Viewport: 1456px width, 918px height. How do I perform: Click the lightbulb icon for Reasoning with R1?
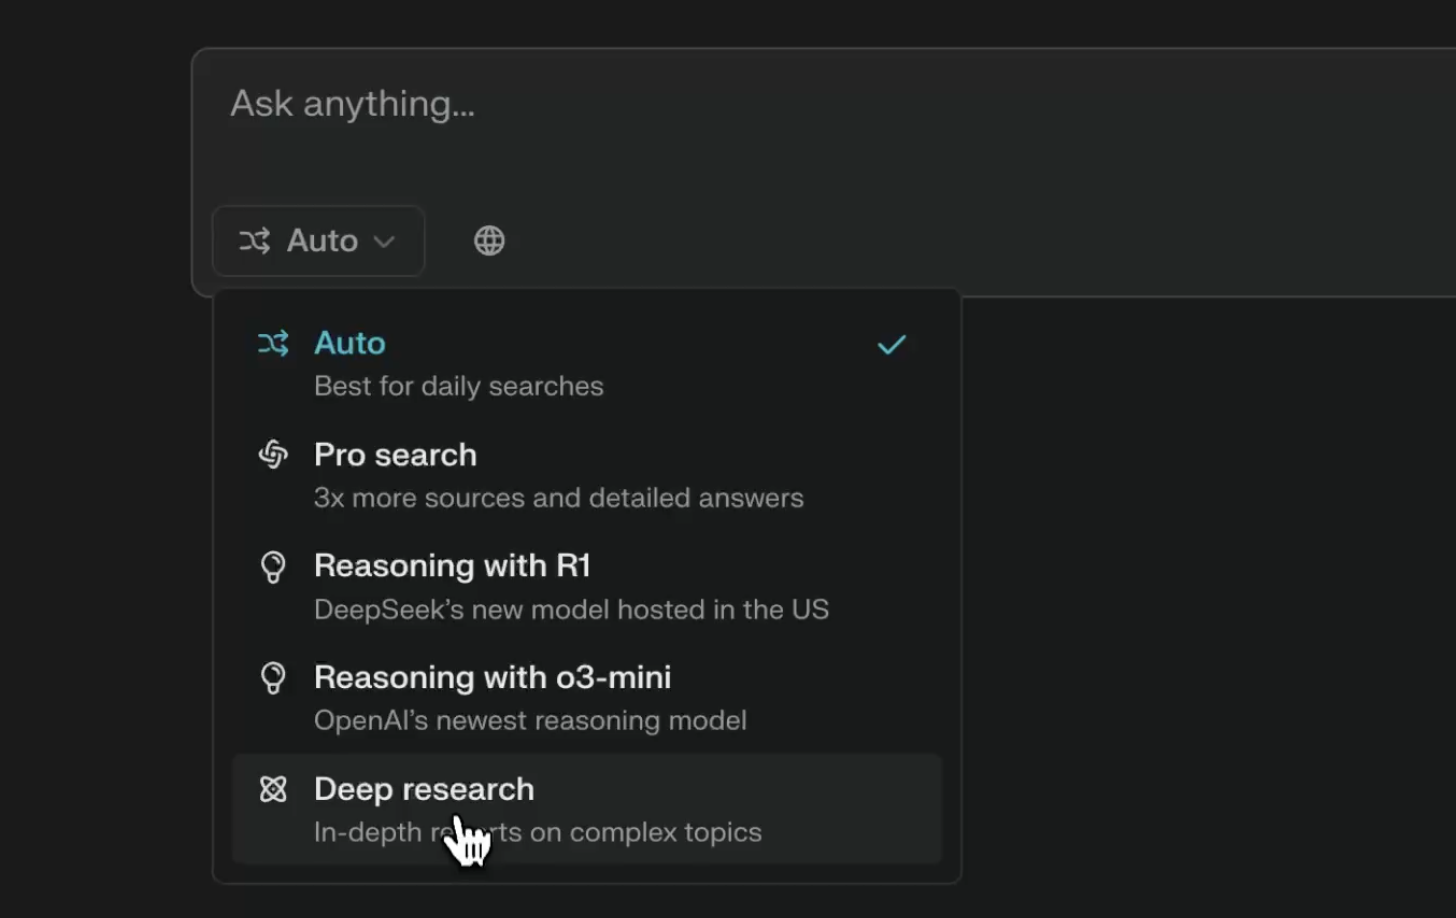coord(273,567)
